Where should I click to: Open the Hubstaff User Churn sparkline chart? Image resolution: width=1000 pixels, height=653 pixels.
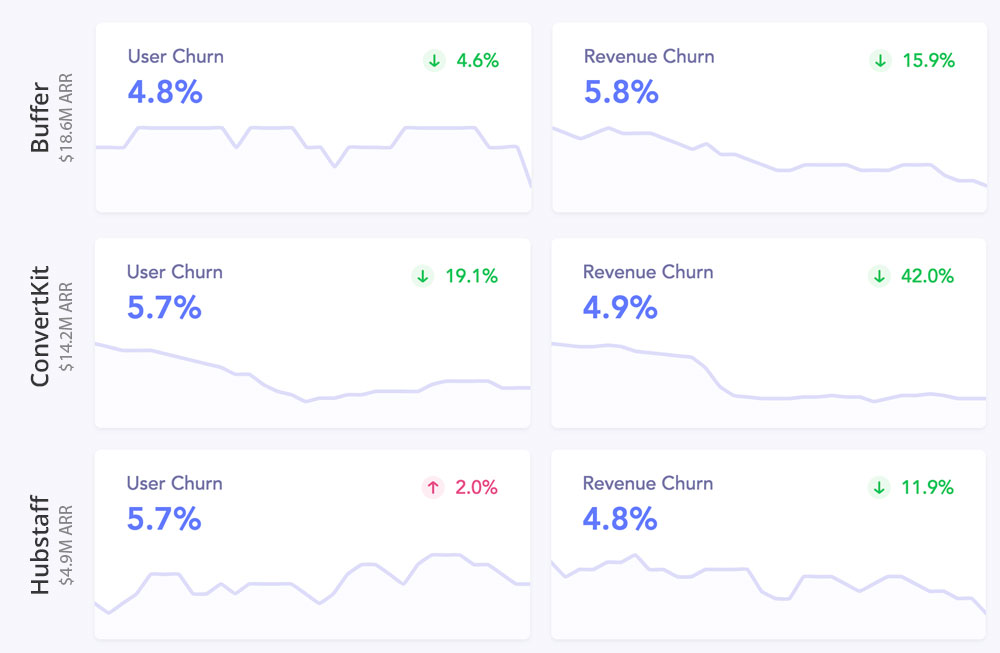coord(312,585)
